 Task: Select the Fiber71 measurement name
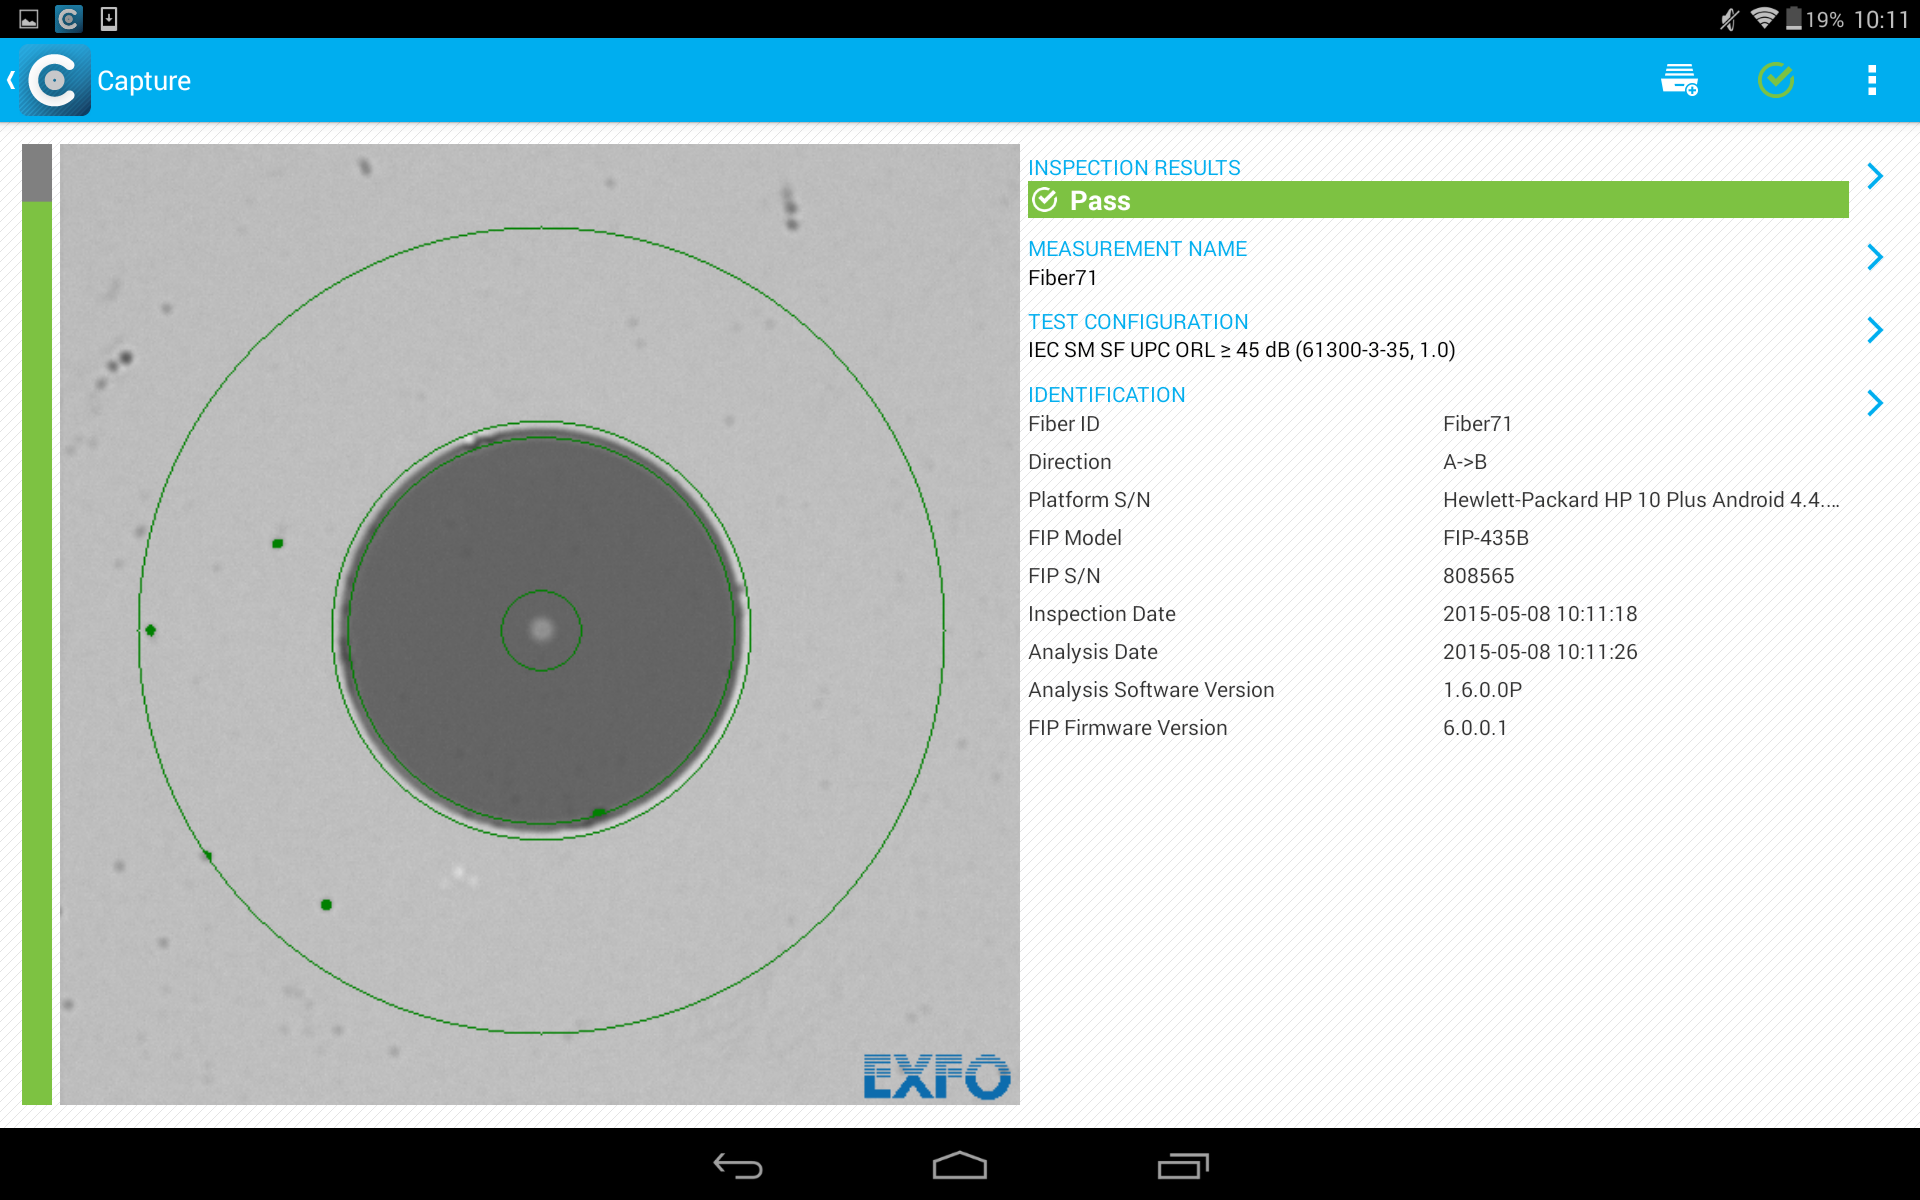1062,278
